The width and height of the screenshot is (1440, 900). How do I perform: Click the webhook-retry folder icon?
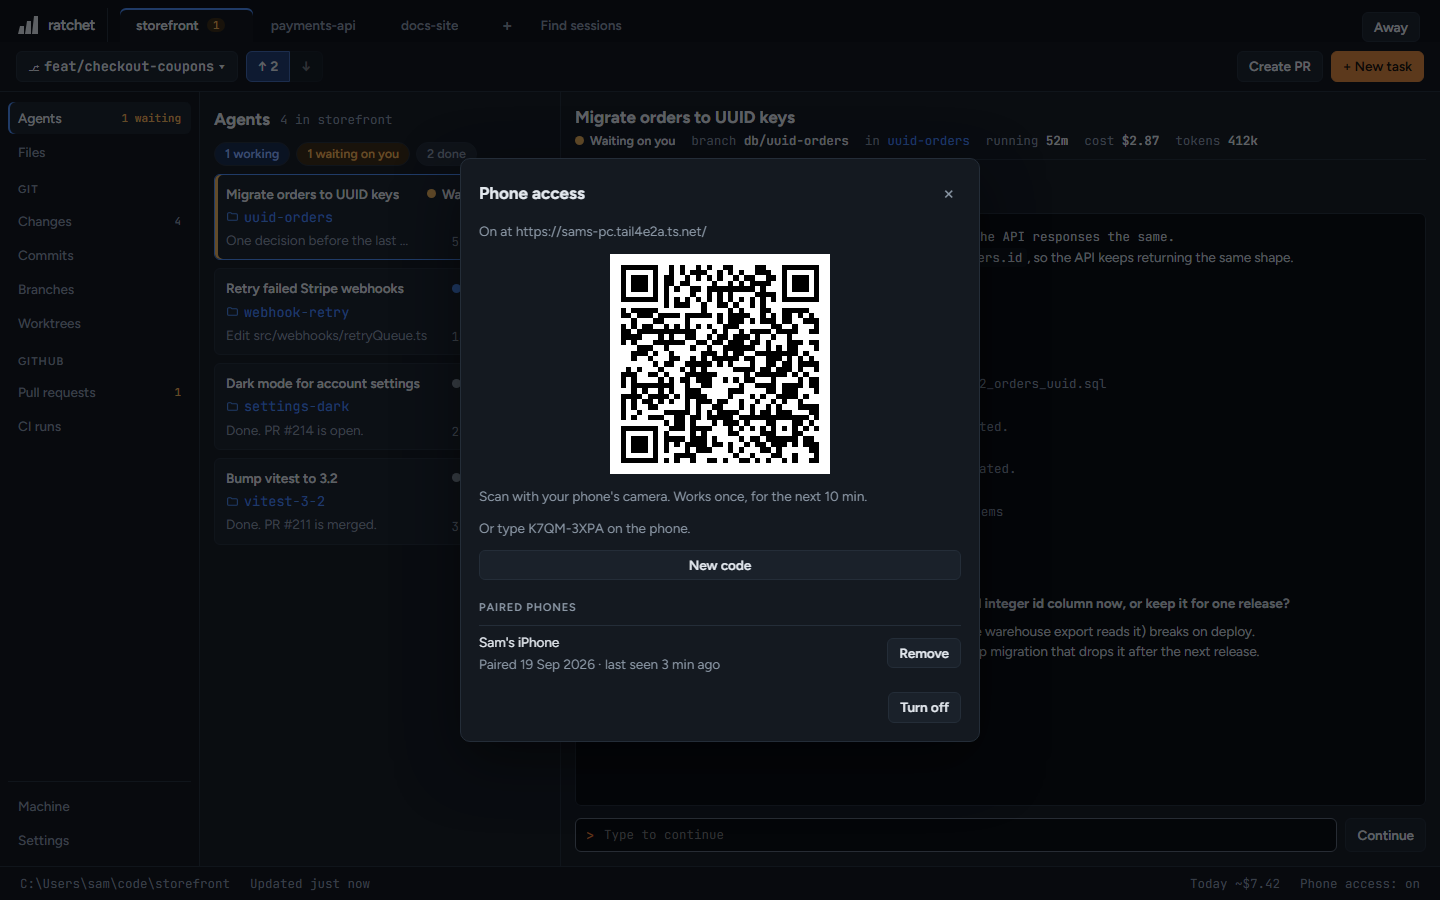pos(232,312)
